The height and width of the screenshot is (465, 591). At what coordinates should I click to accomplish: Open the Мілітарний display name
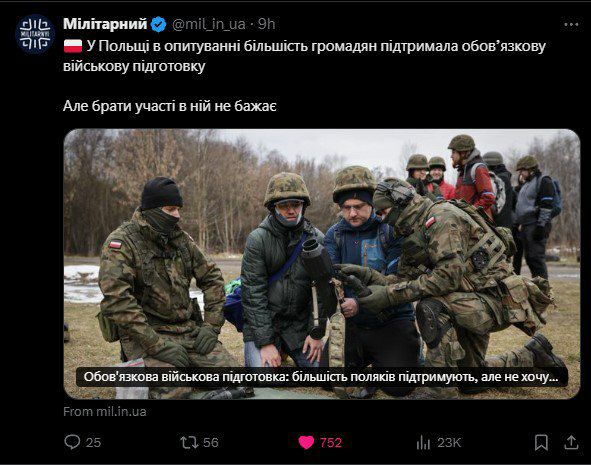[x=105, y=24]
